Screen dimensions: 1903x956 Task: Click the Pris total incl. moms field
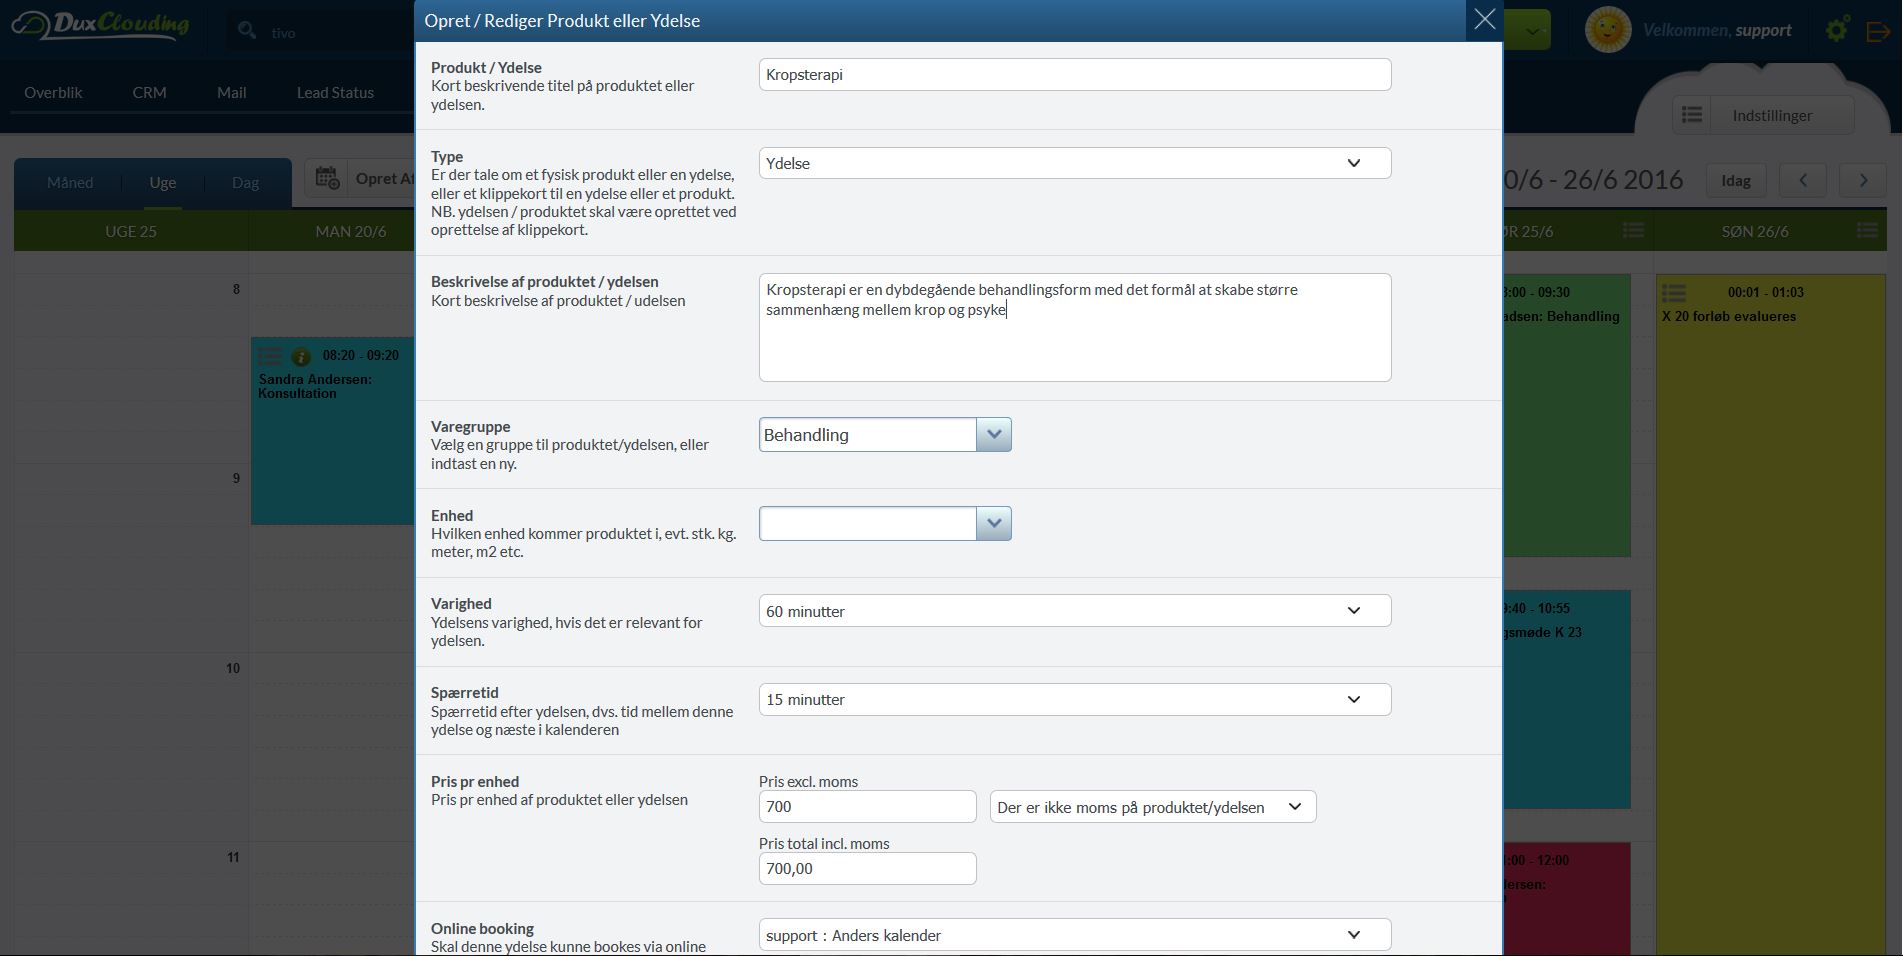tap(868, 868)
